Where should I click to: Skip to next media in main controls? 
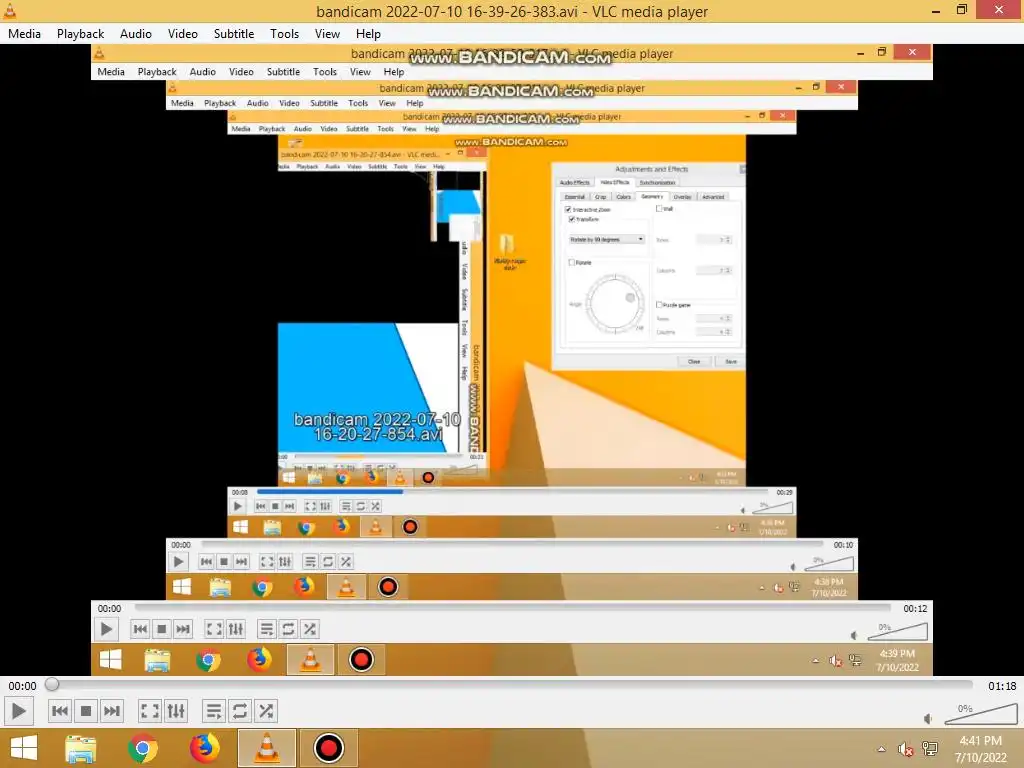click(112, 711)
